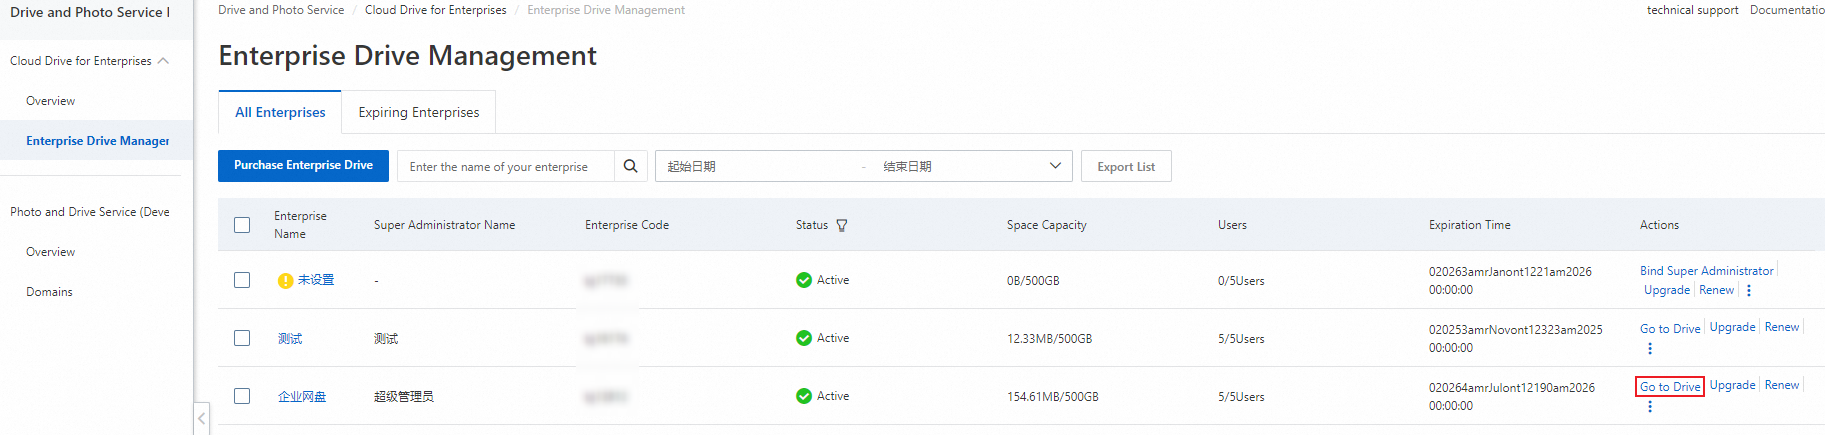Image resolution: width=1825 pixels, height=435 pixels.
Task: Open more actions menu for 测试 row
Action: pyautogui.click(x=1650, y=348)
